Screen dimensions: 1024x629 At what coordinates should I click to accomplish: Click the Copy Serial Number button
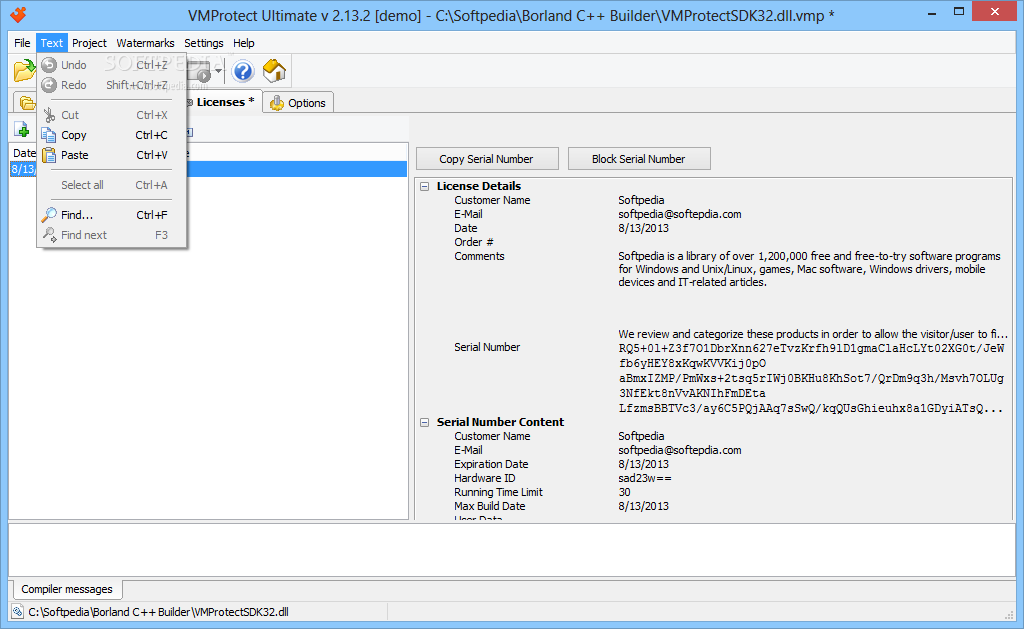click(487, 159)
